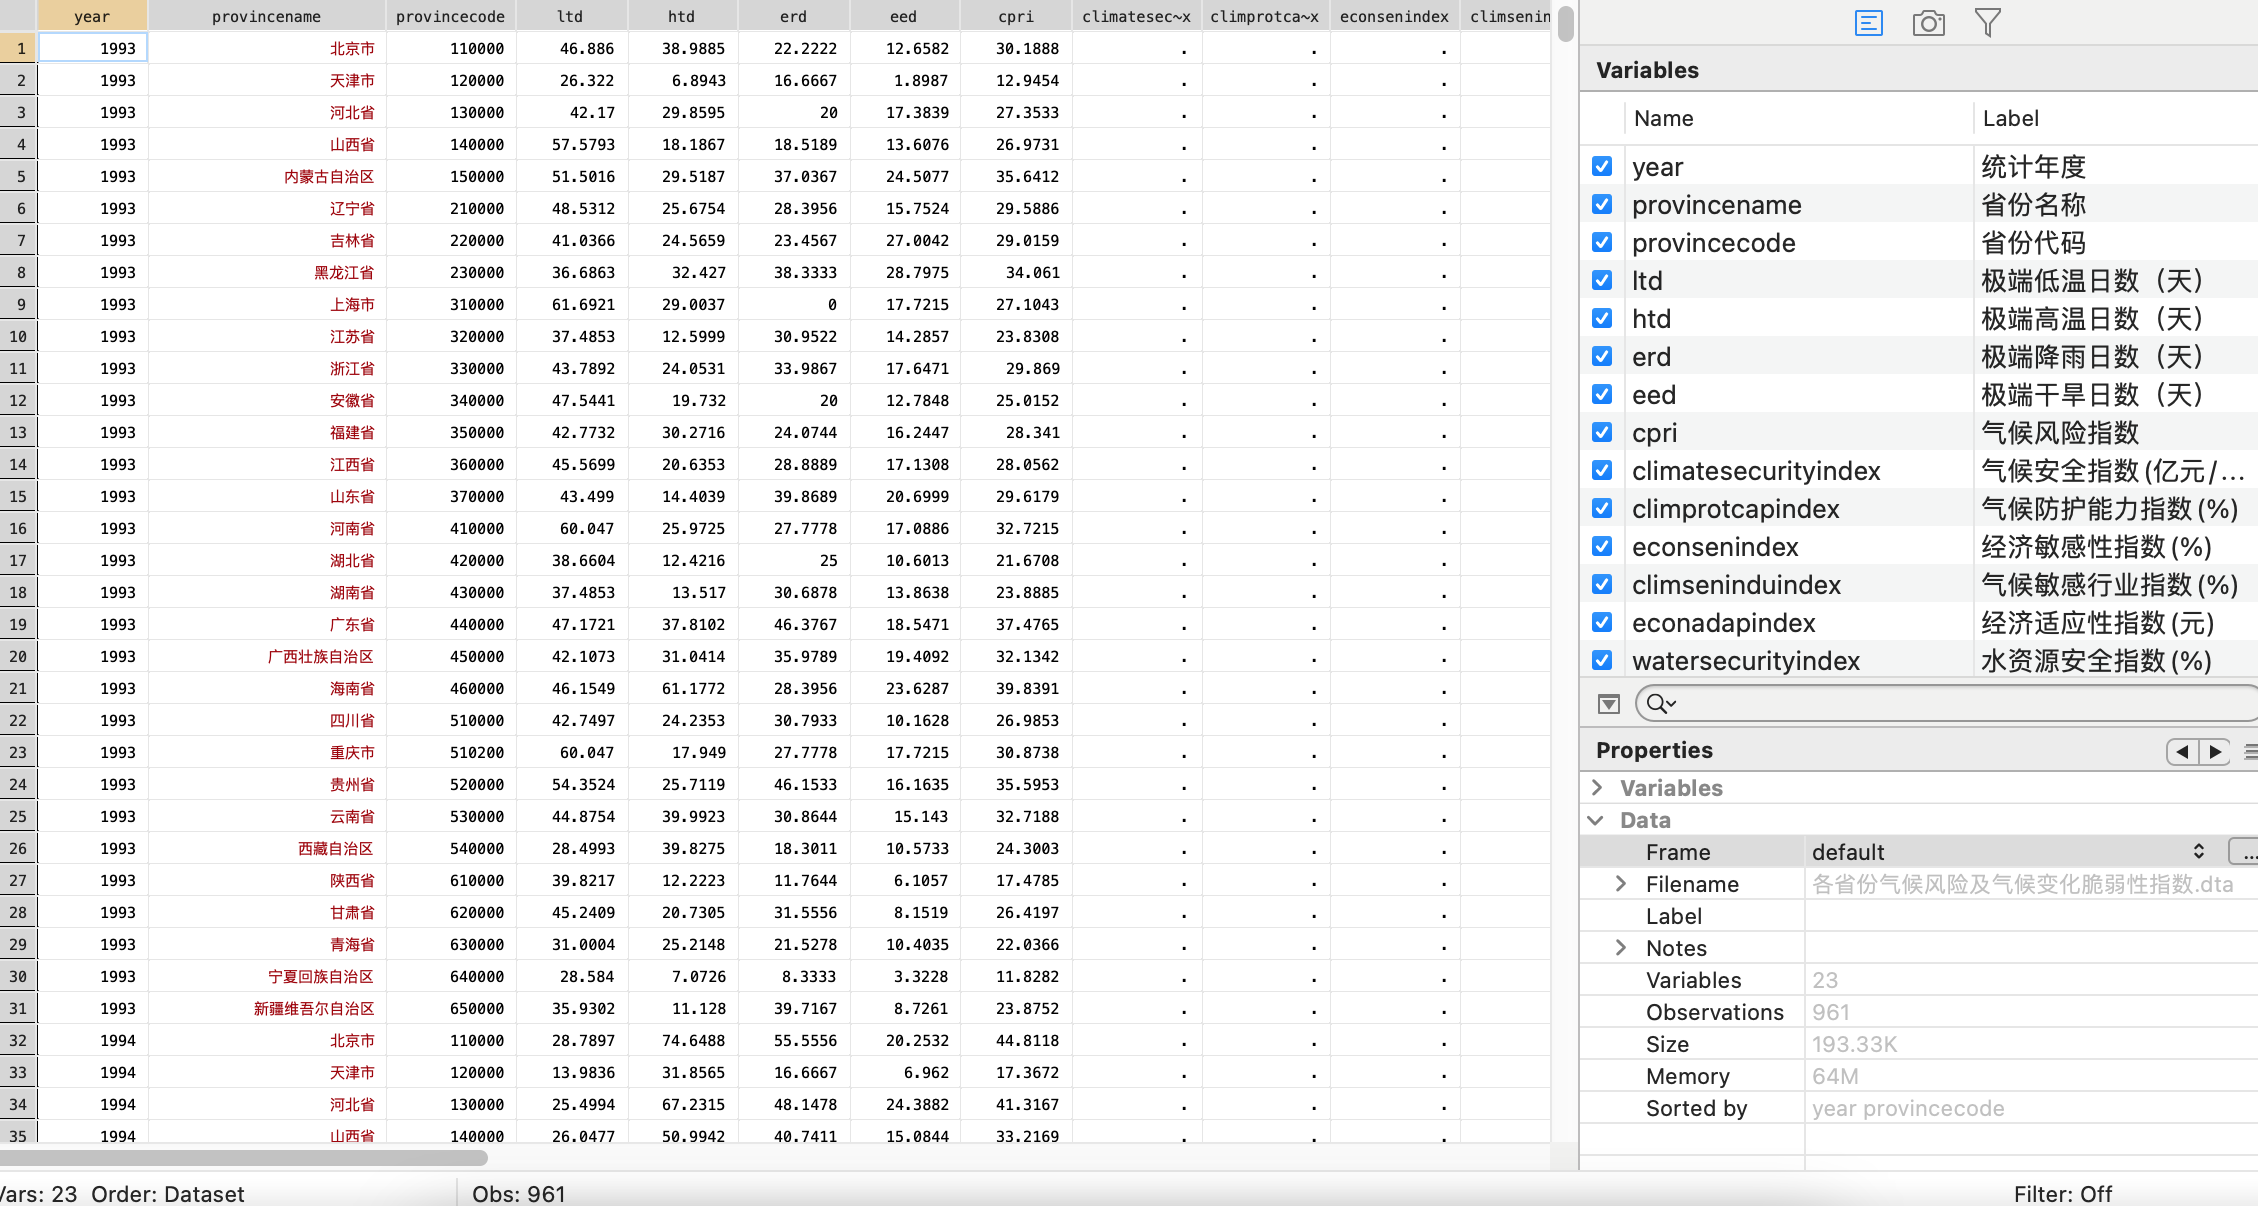Select the htd column header
Screen dimensions: 2258x1206
pyautogui.click(x=681, y=16)
